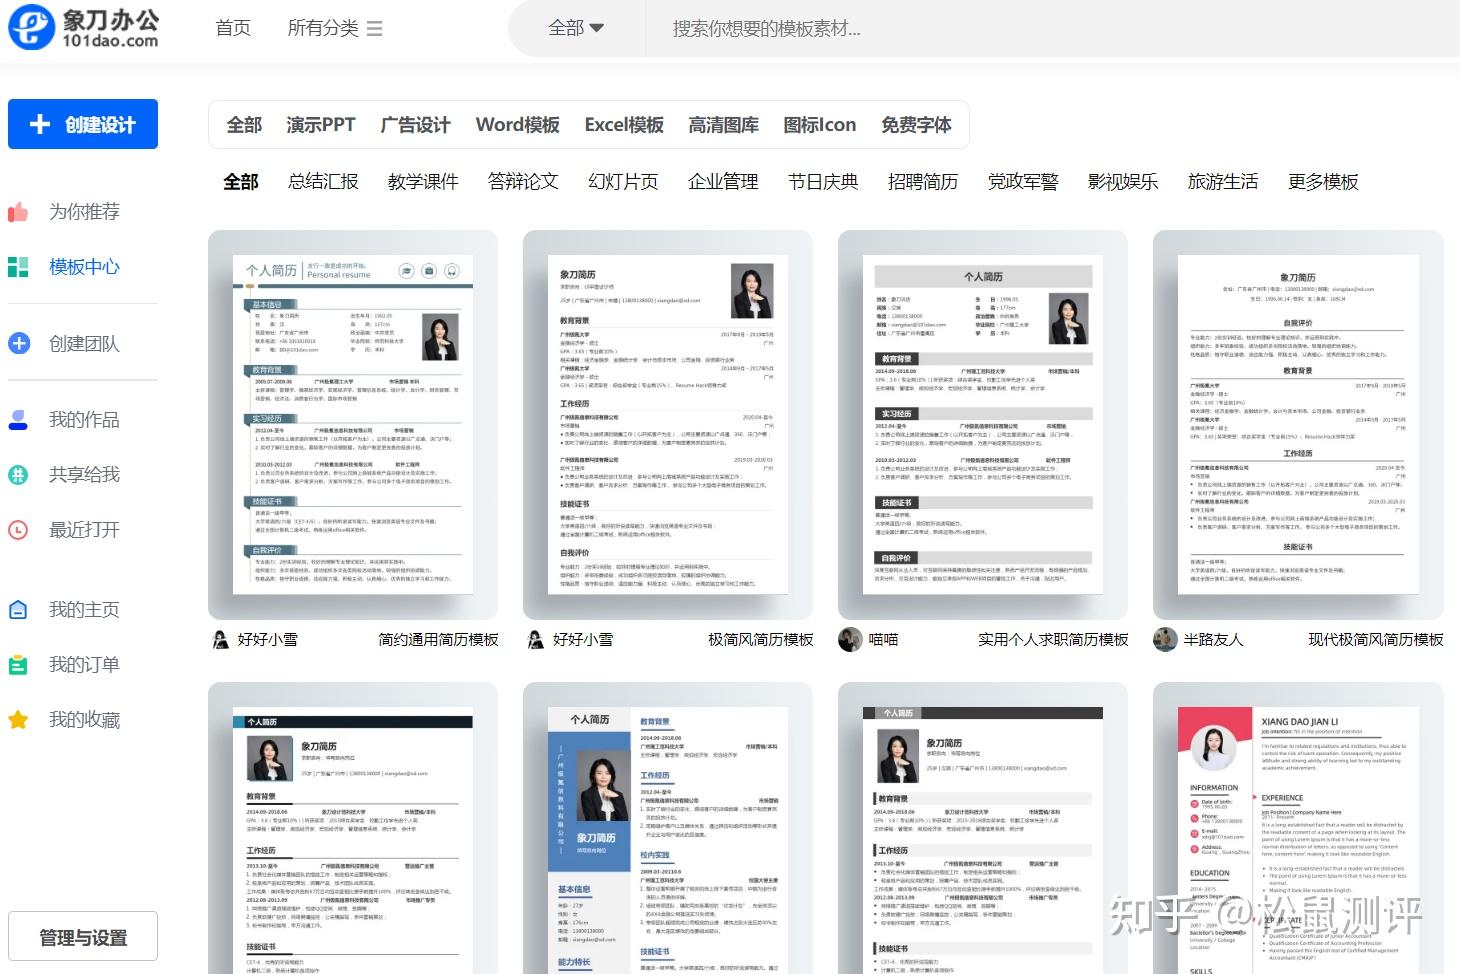Filter templates by 教学课件
The height and width of the screenshot is (974, 1460).
click(x=423, y=182)
